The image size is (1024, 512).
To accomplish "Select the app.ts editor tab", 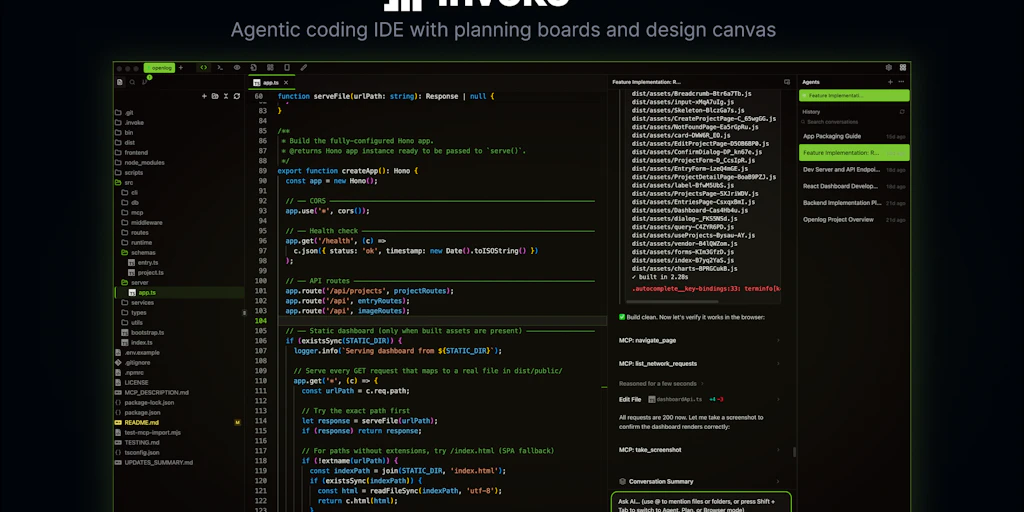I will [x=272, y=83].
